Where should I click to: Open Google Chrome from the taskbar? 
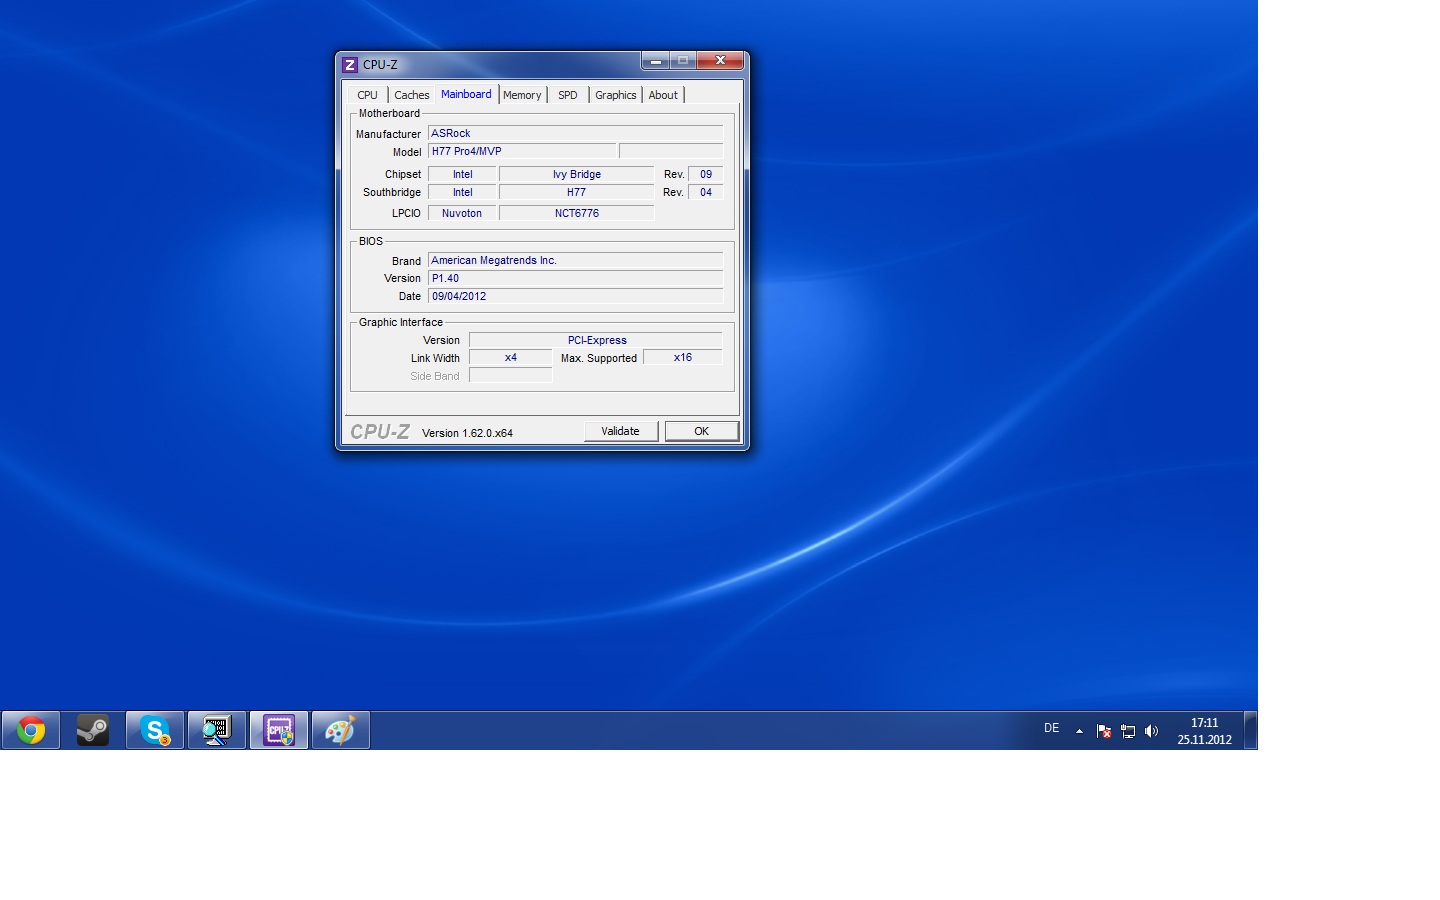(x=31, y=731)
